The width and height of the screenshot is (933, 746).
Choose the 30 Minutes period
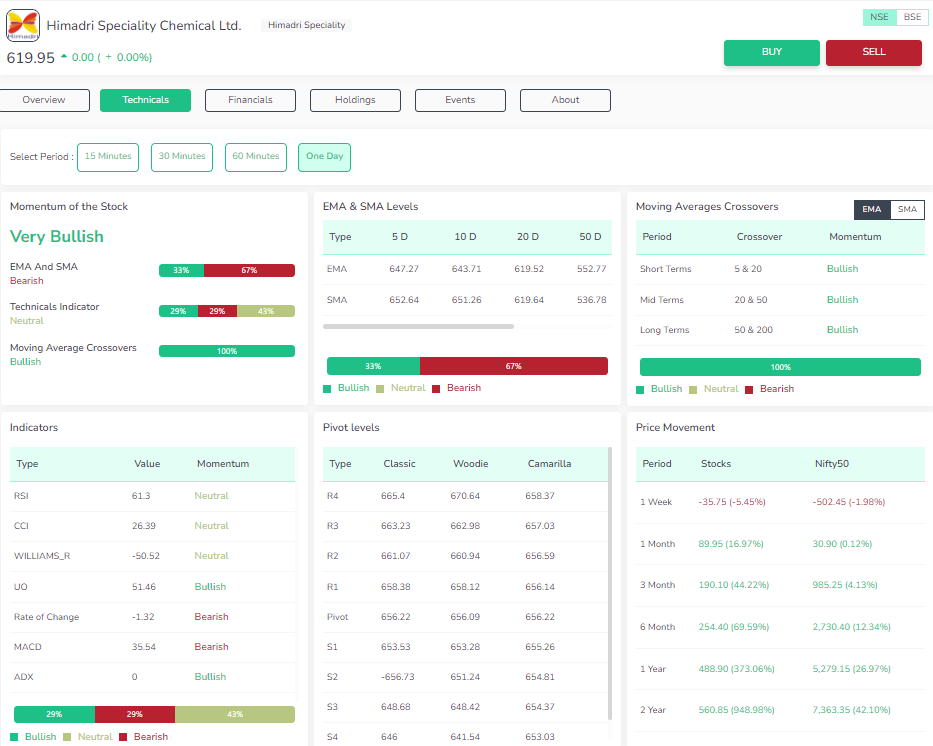tap(182, 157)
